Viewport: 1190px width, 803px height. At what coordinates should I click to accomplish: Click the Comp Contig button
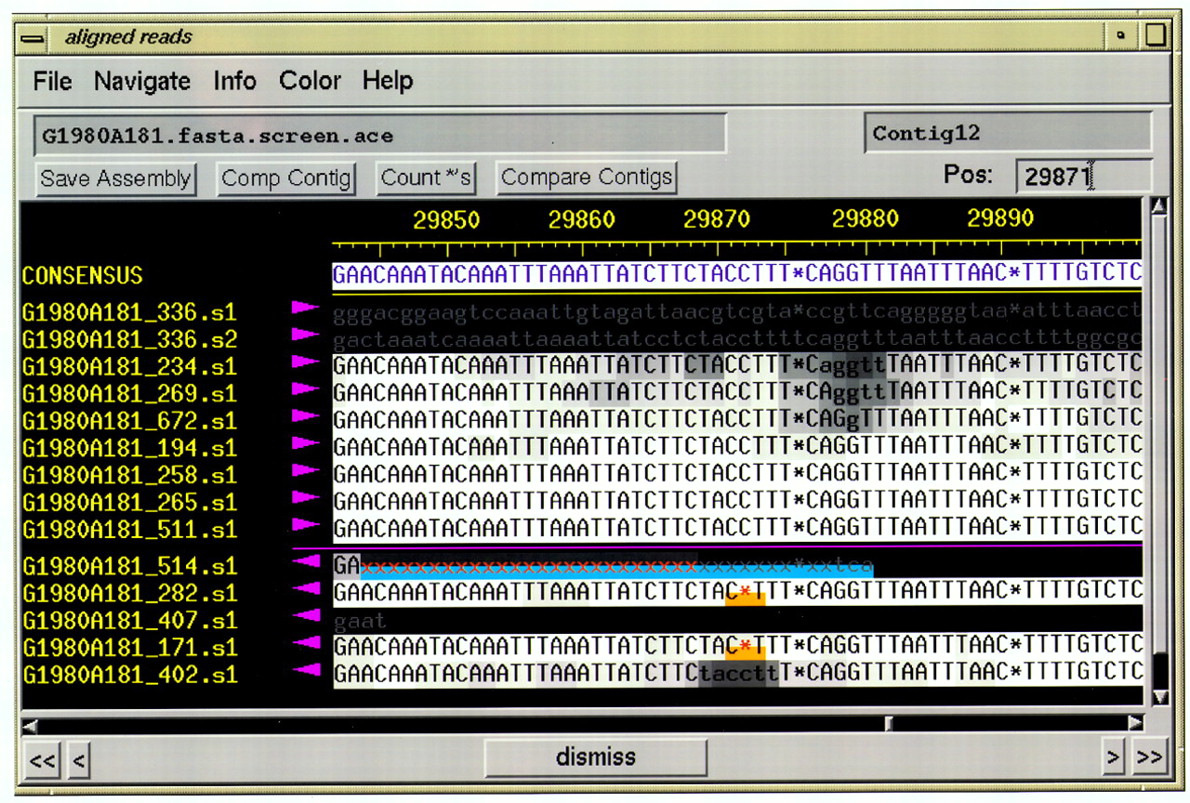coord(285,178)
